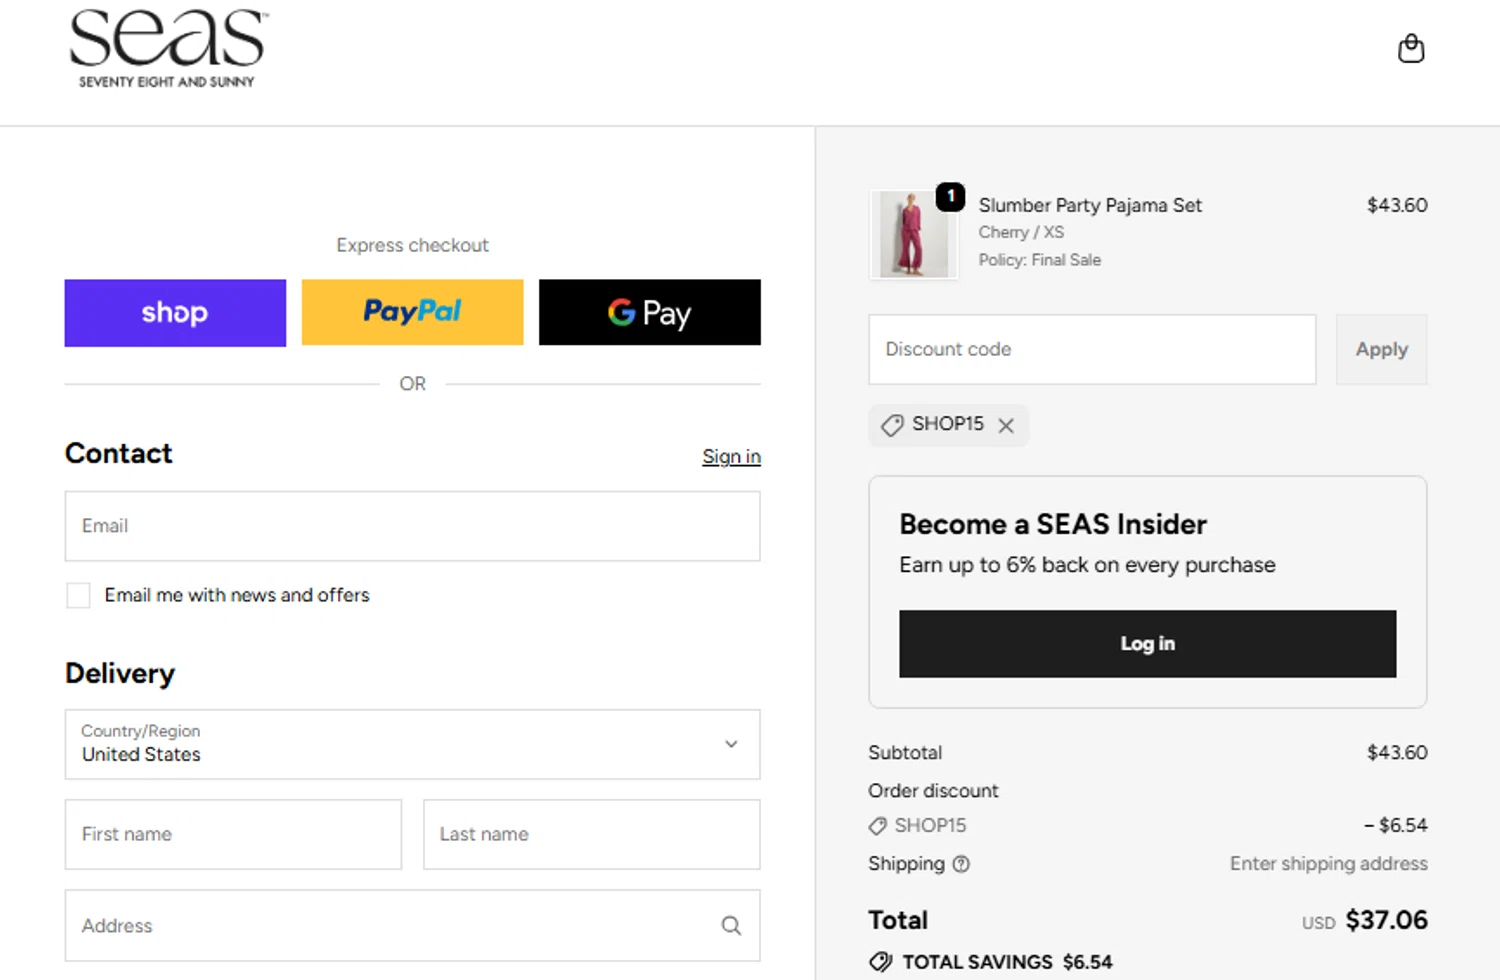
Task: Click the Address input field
Action: click(412, 926)
